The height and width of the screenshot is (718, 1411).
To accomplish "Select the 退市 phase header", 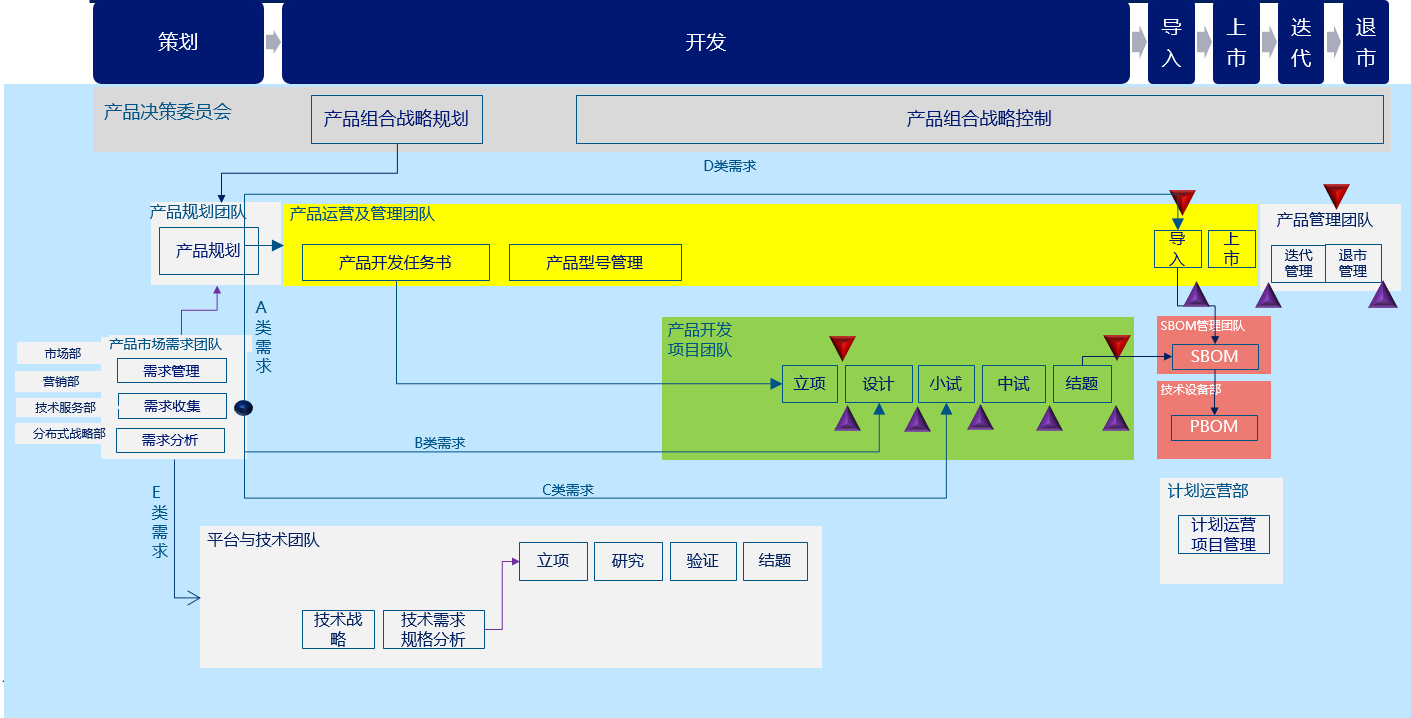I will coord(1365,42).
